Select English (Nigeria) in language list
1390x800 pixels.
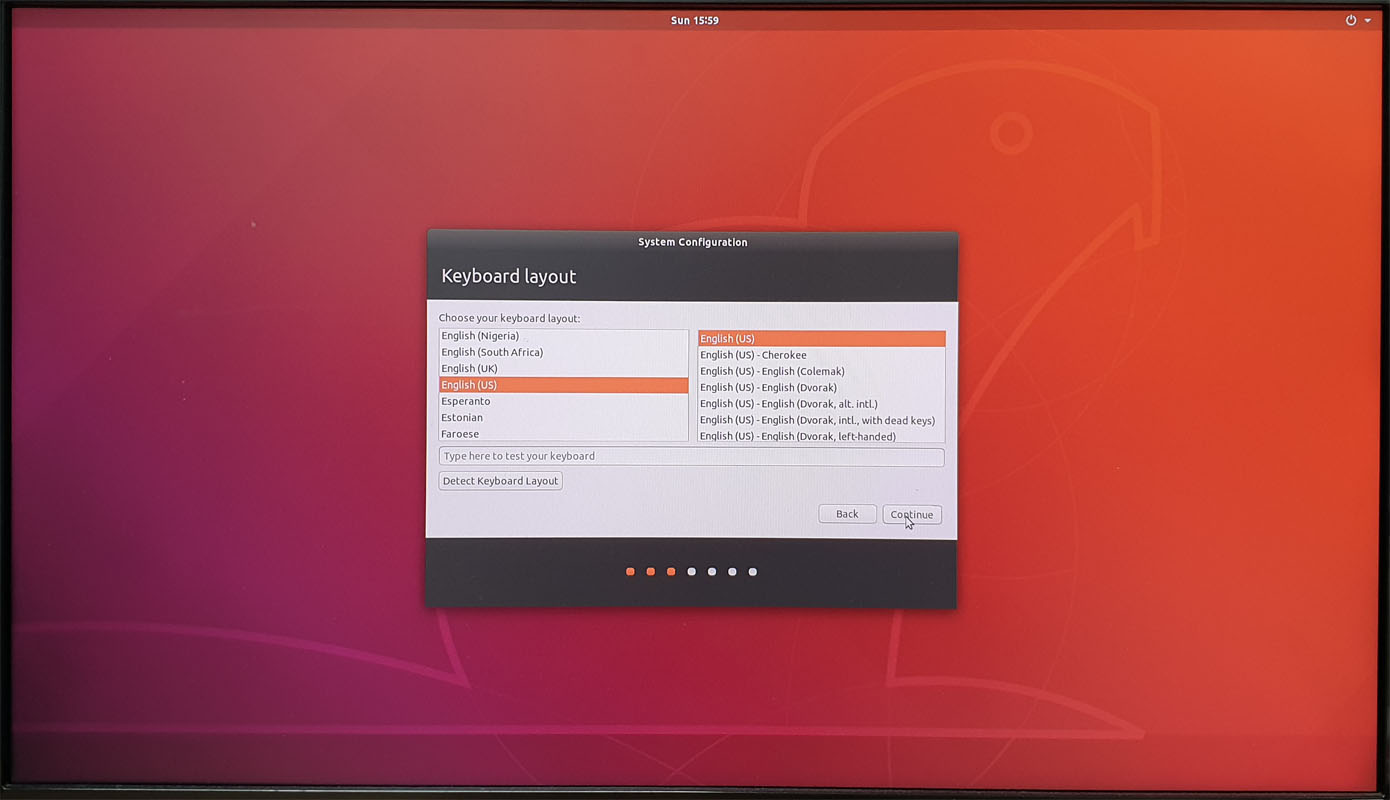point(563,336)
